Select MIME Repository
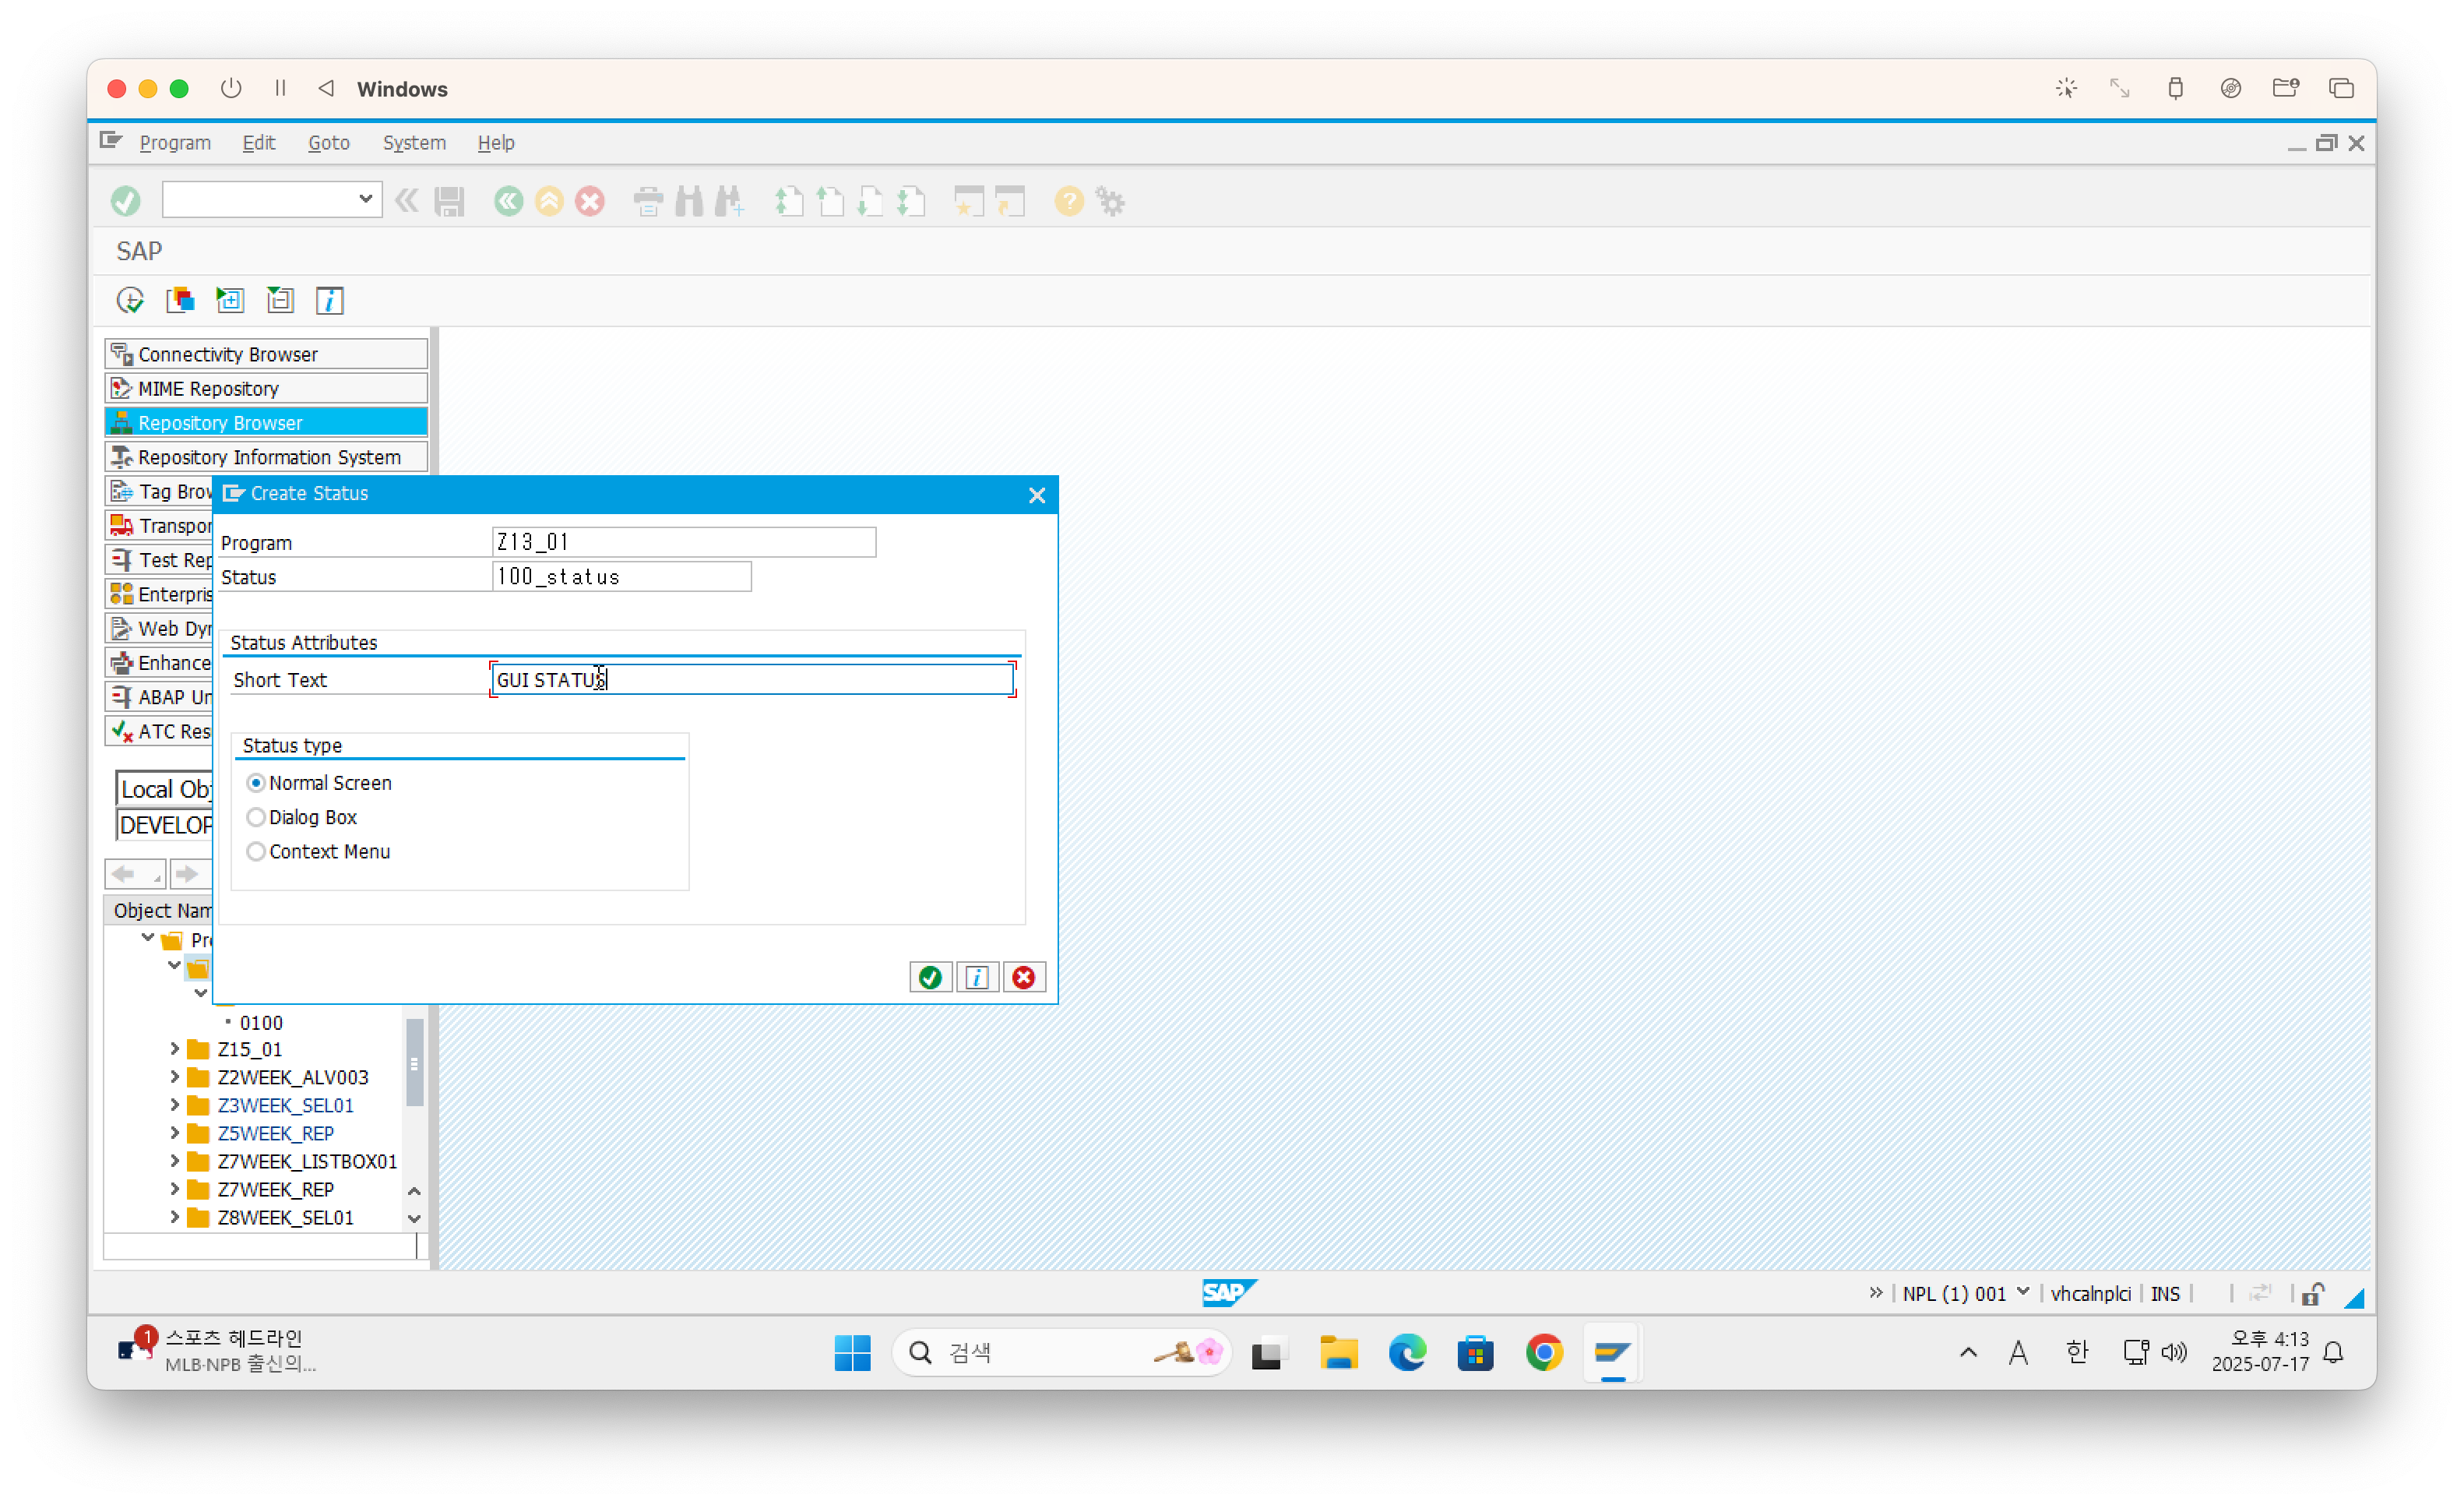The width and height of the screenshot is (2464, 1505). (266, 388)
